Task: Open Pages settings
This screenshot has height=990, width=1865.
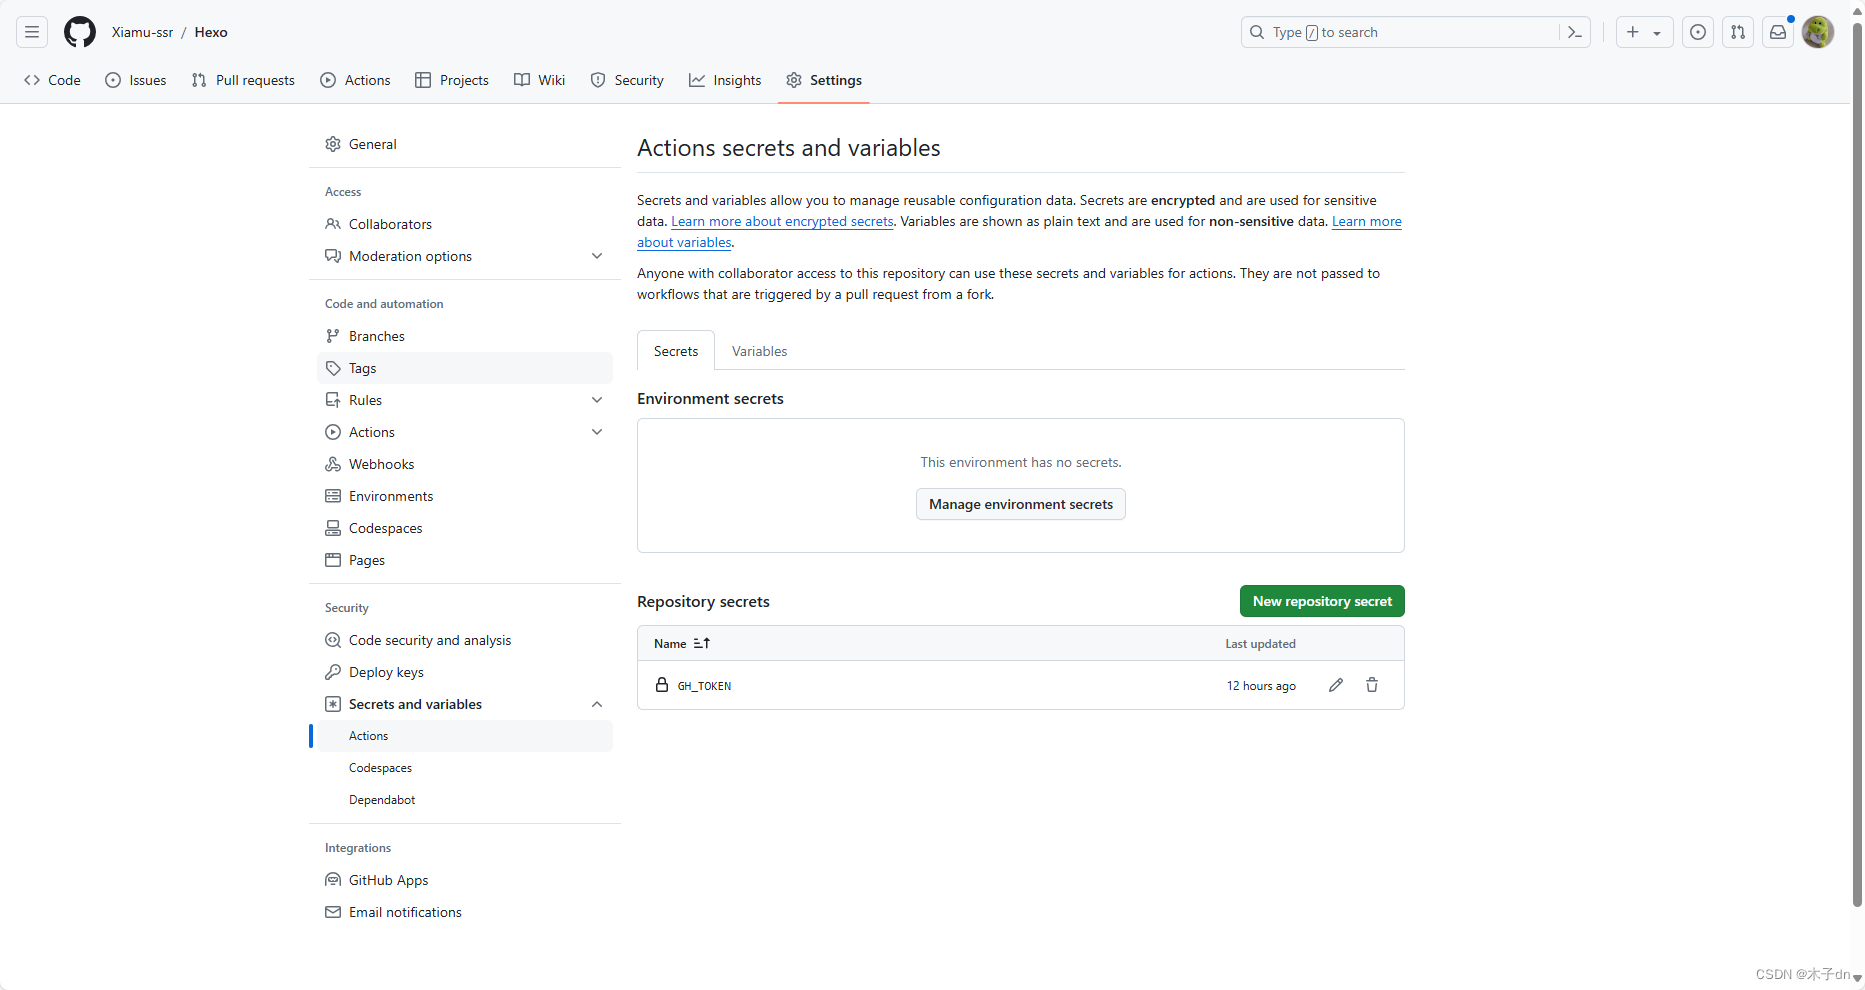Action: coord(465,560)
